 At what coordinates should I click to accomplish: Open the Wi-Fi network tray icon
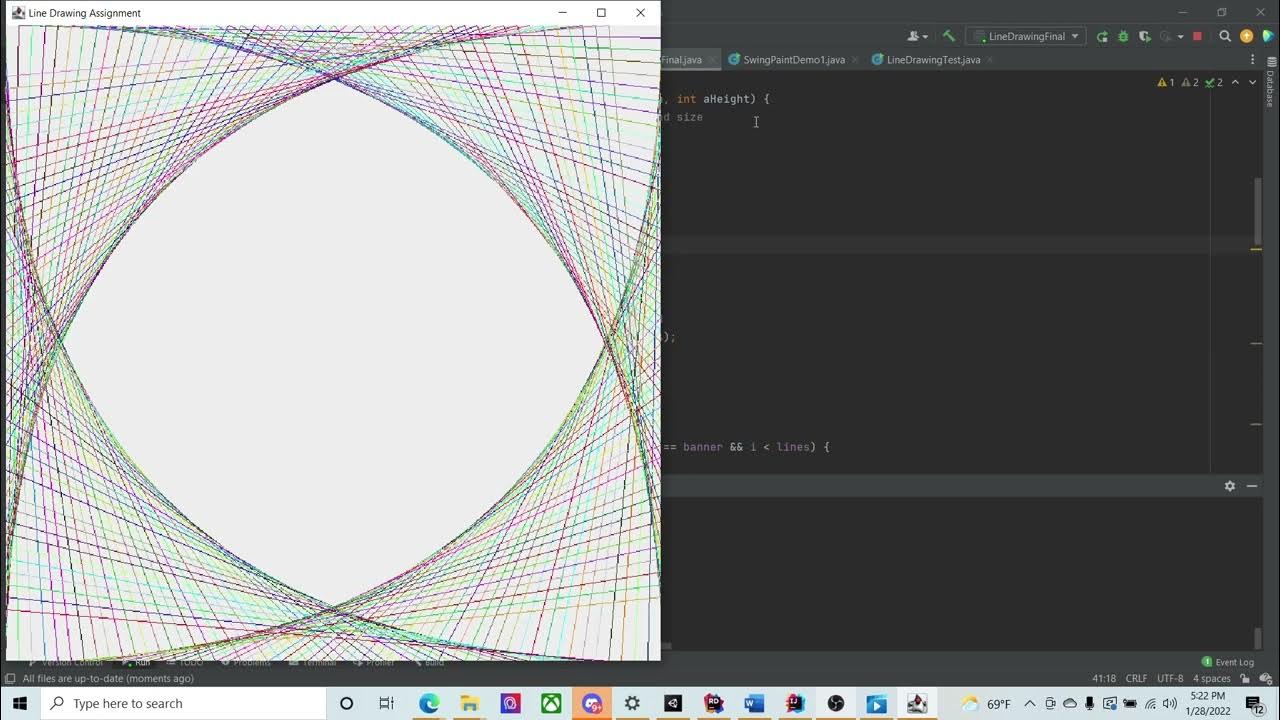(1150, 704)
